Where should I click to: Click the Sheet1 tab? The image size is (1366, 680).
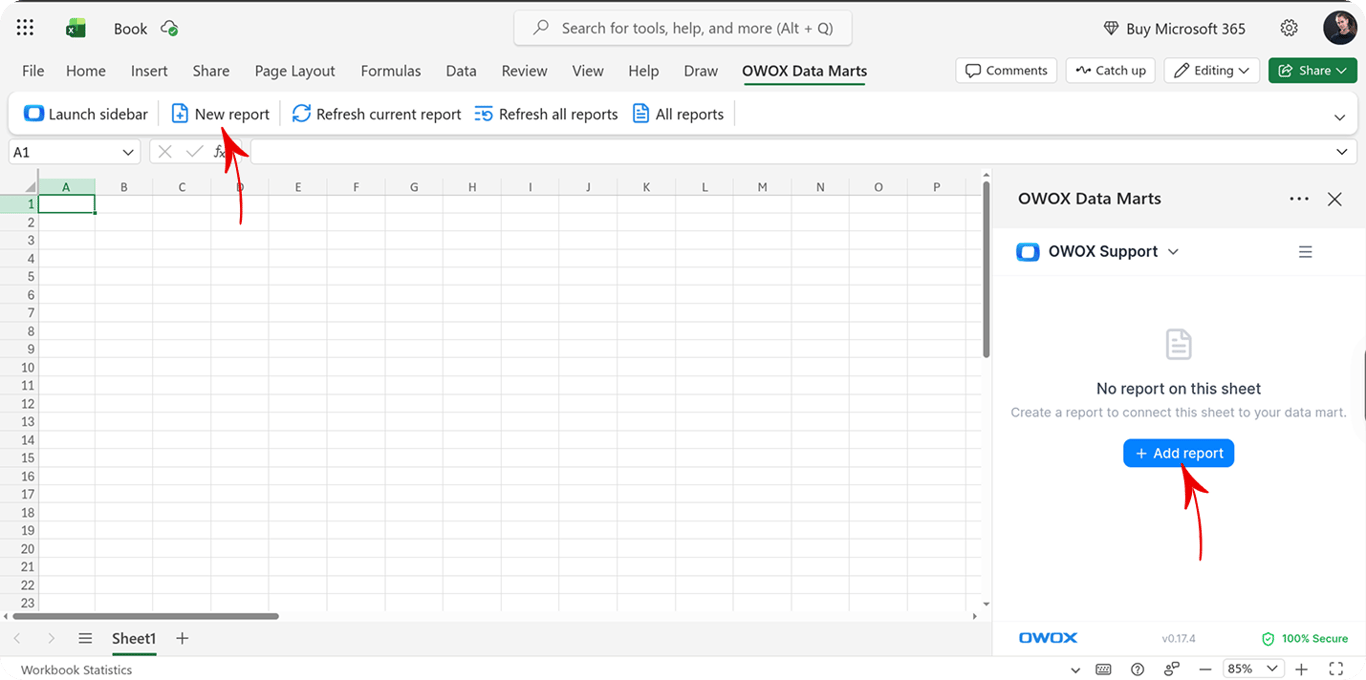click(x=134, y=638)
